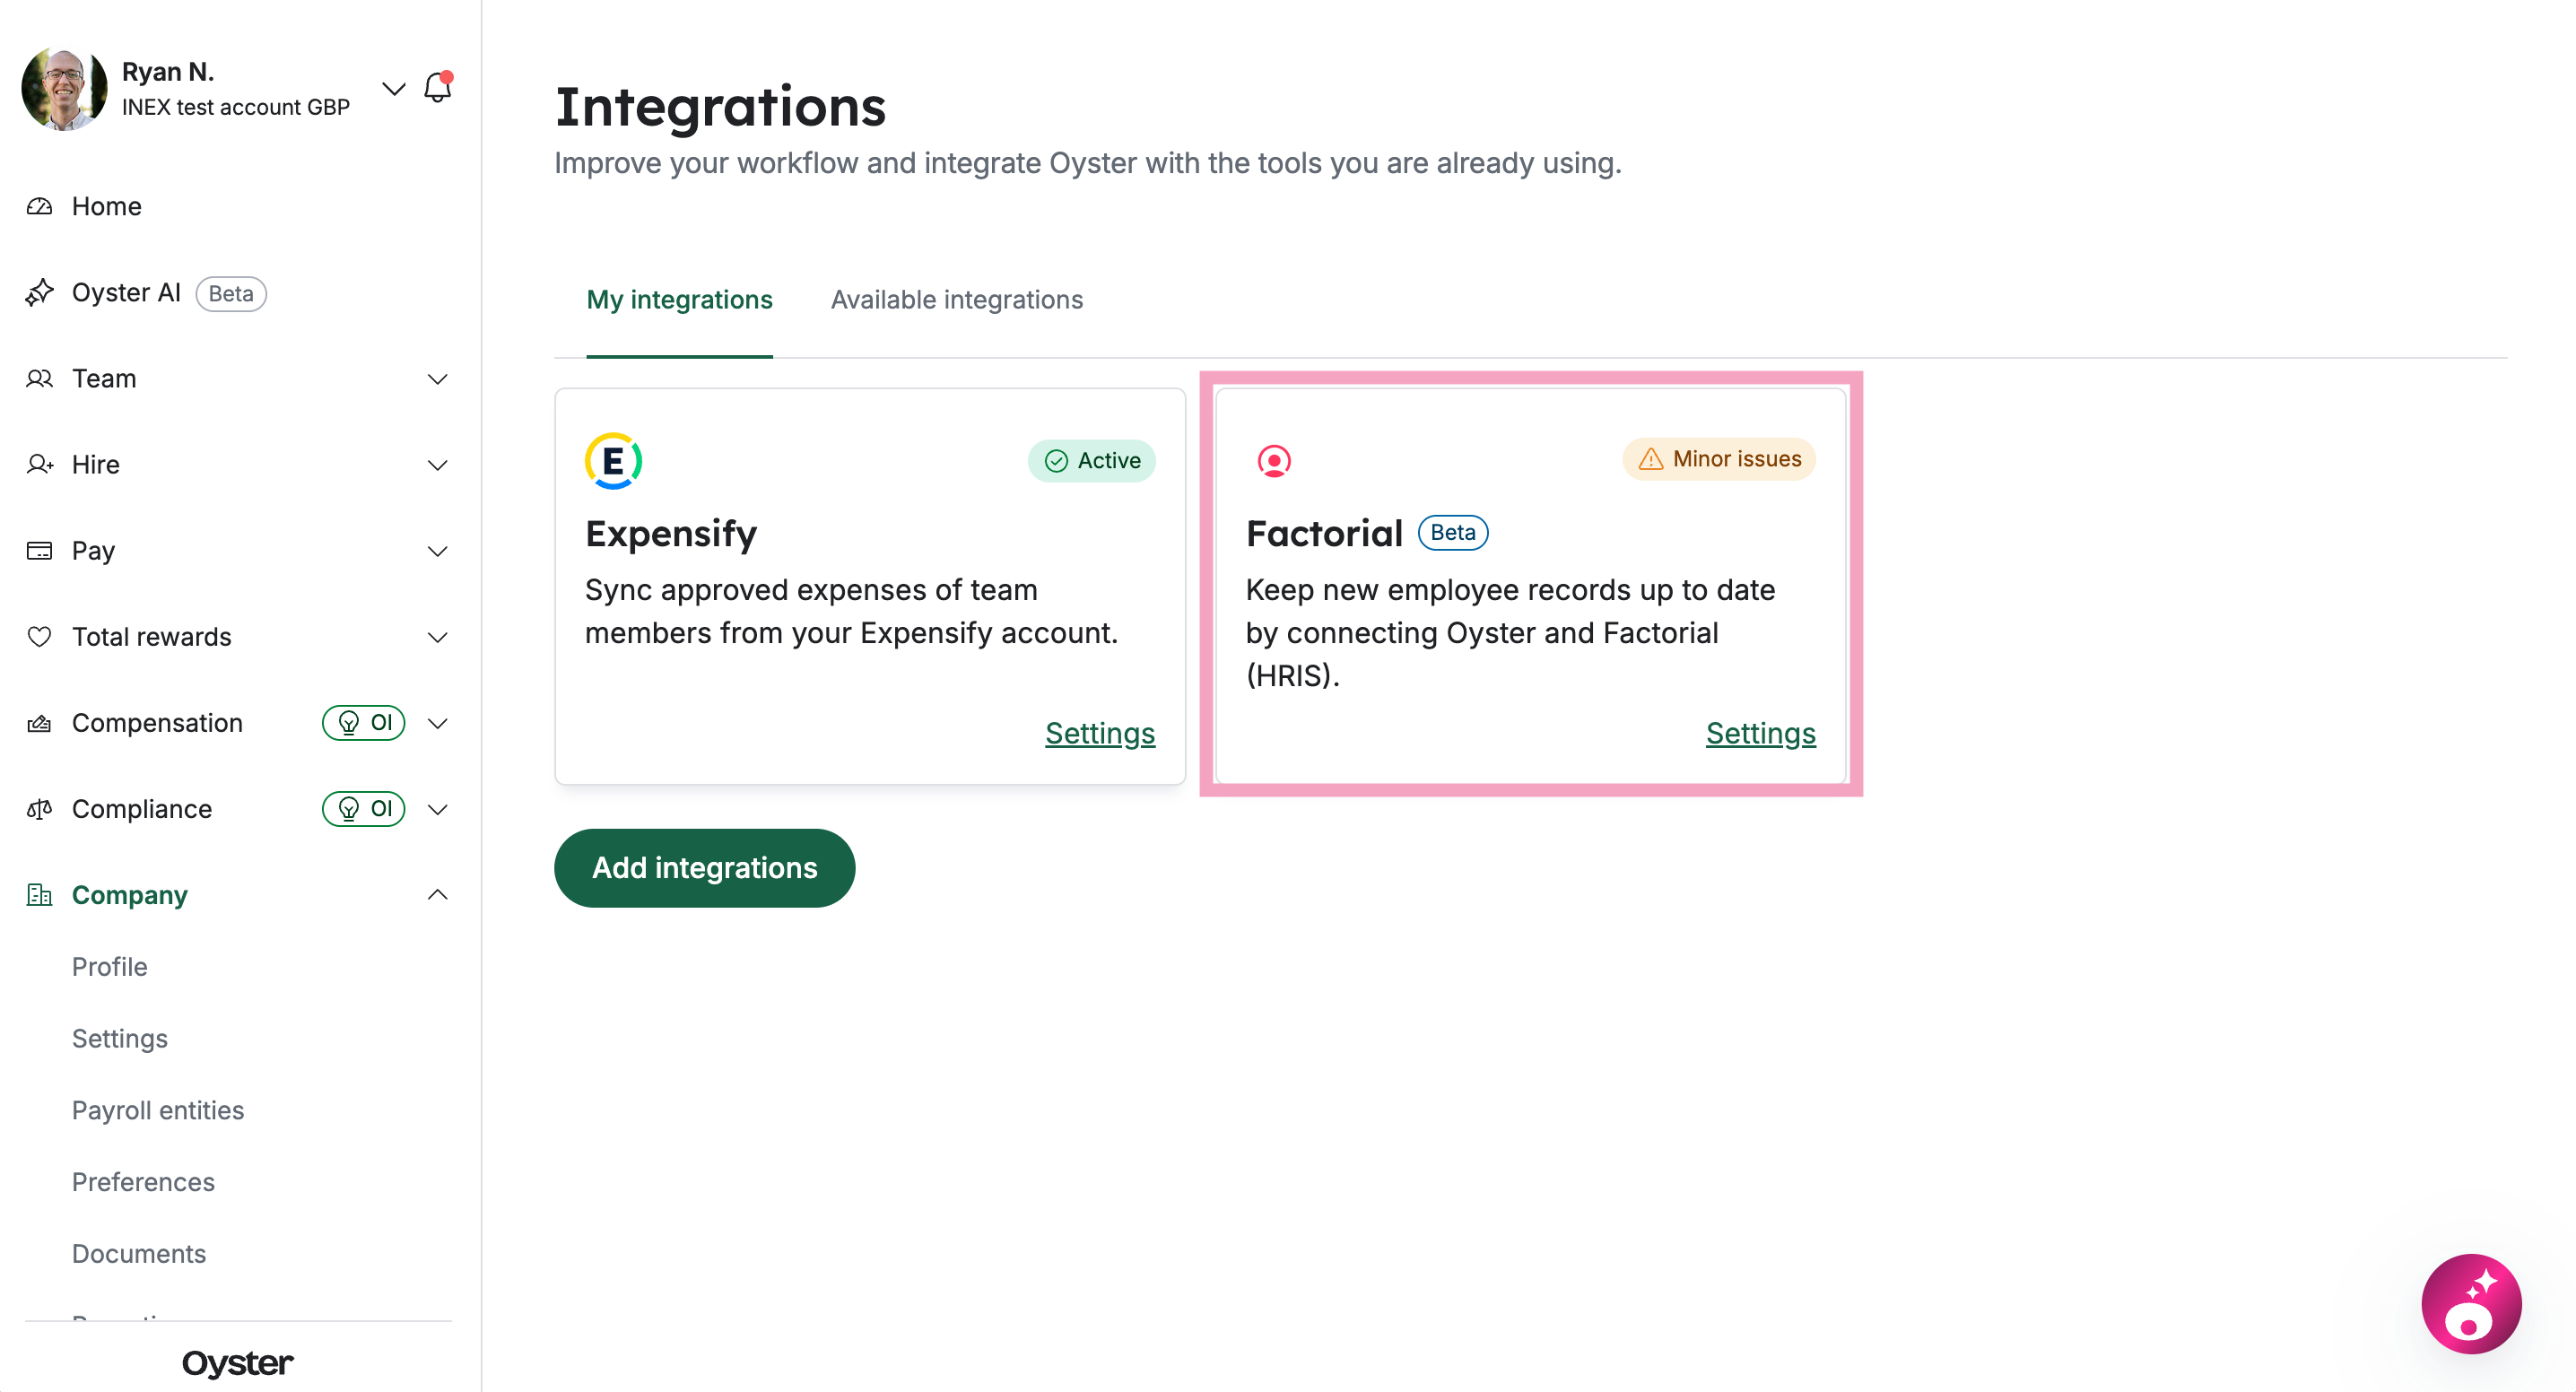2576x1392 pixels.
Task: Click the Company building icon
Action: click(x=39, y=894)
